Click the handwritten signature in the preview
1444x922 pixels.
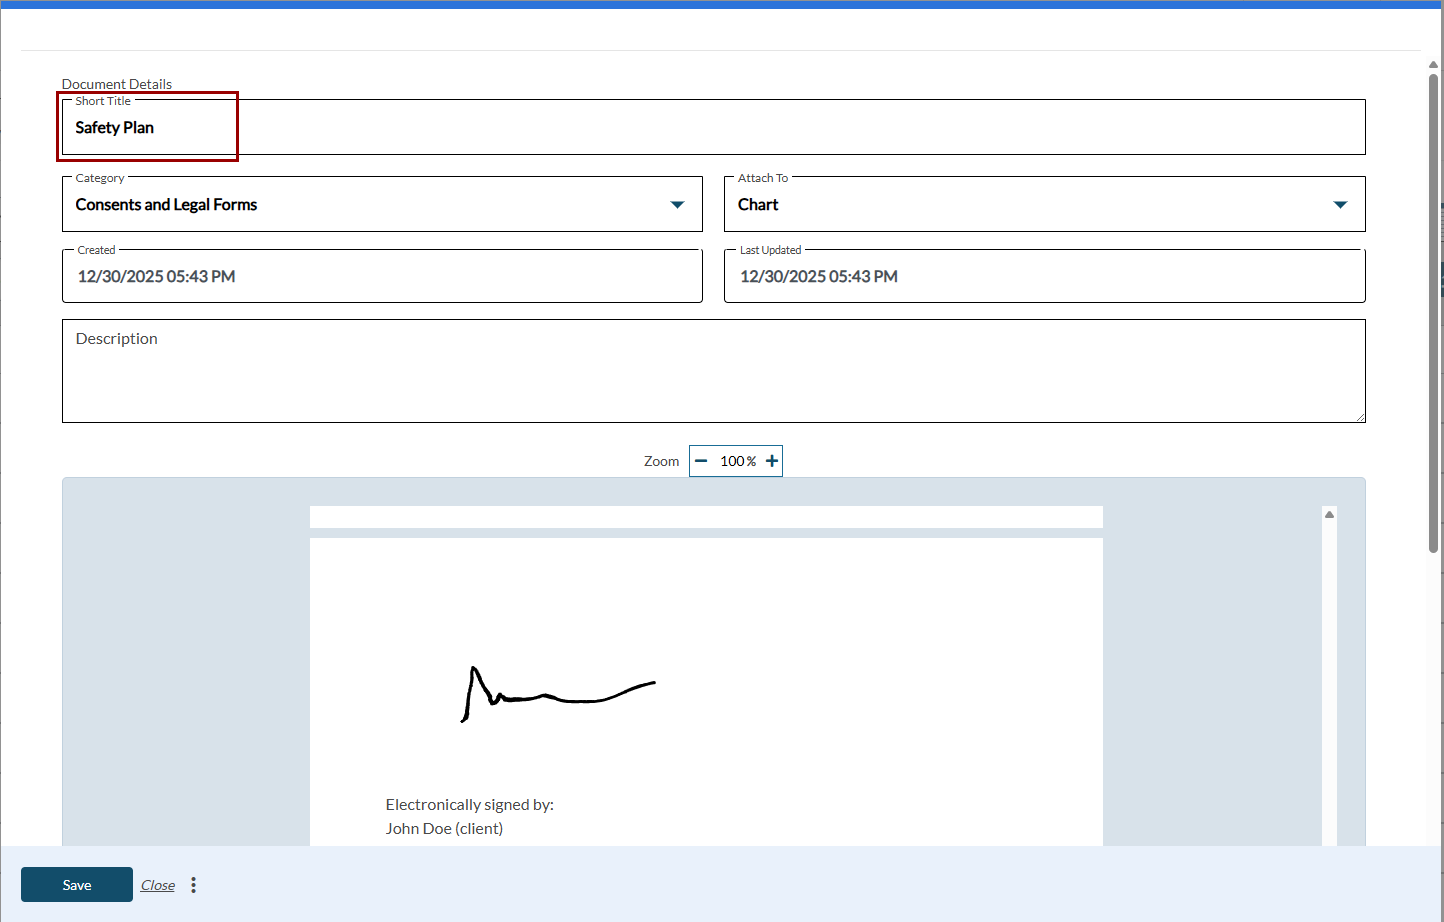(x=557, y=692)
